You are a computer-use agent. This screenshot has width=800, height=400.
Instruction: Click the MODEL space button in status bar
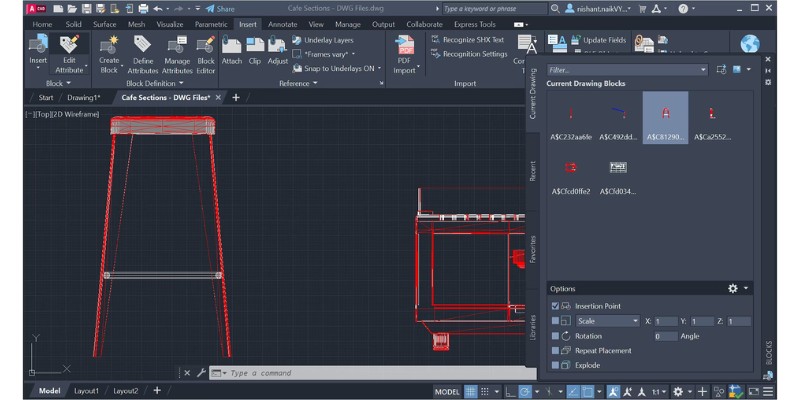[447, 392]
